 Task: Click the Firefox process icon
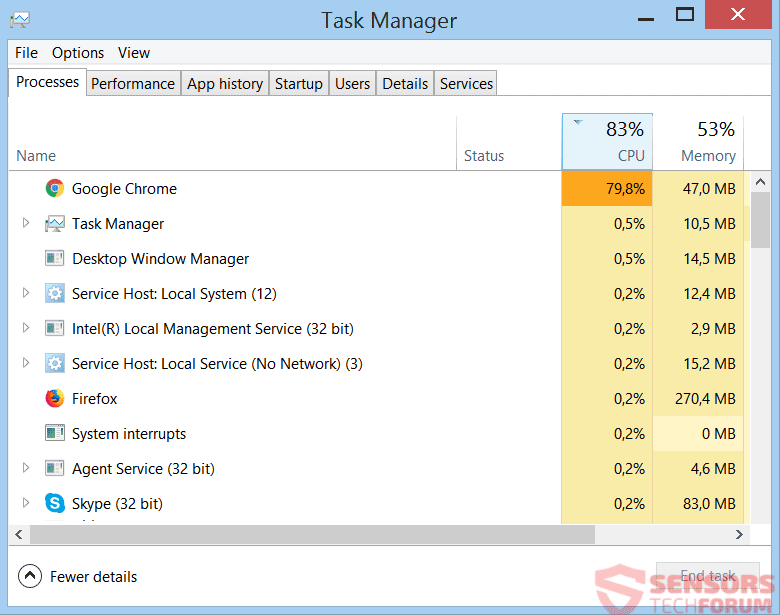[55, 399]
